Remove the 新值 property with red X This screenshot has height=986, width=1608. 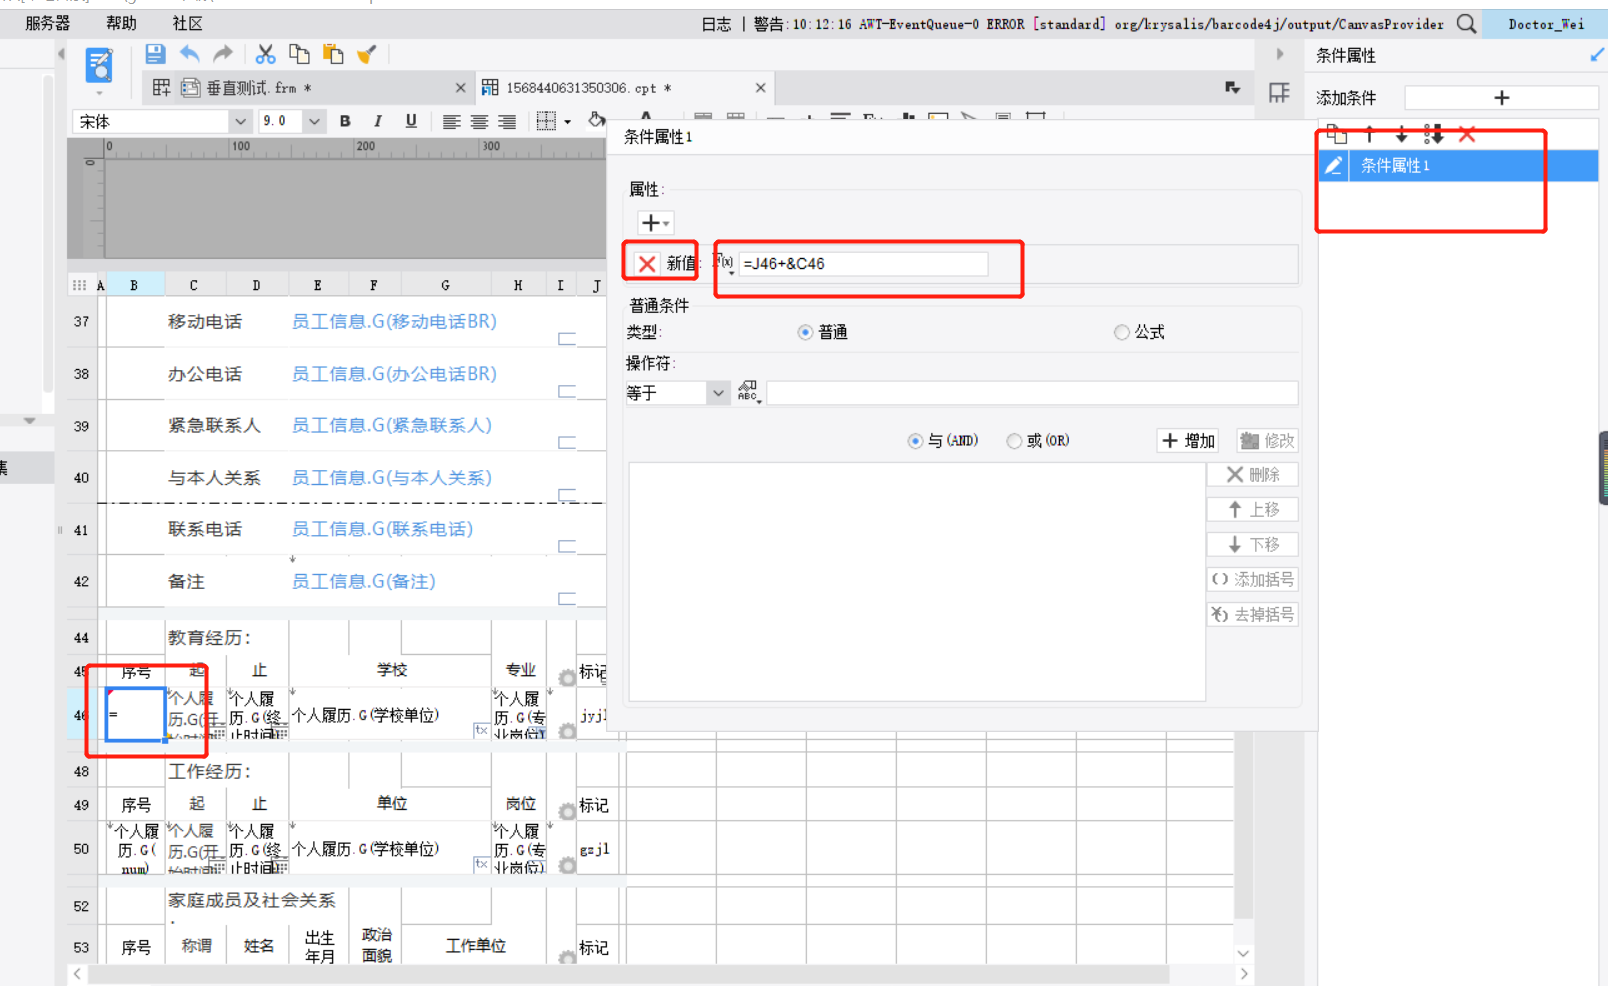click(x=647, y=263)
